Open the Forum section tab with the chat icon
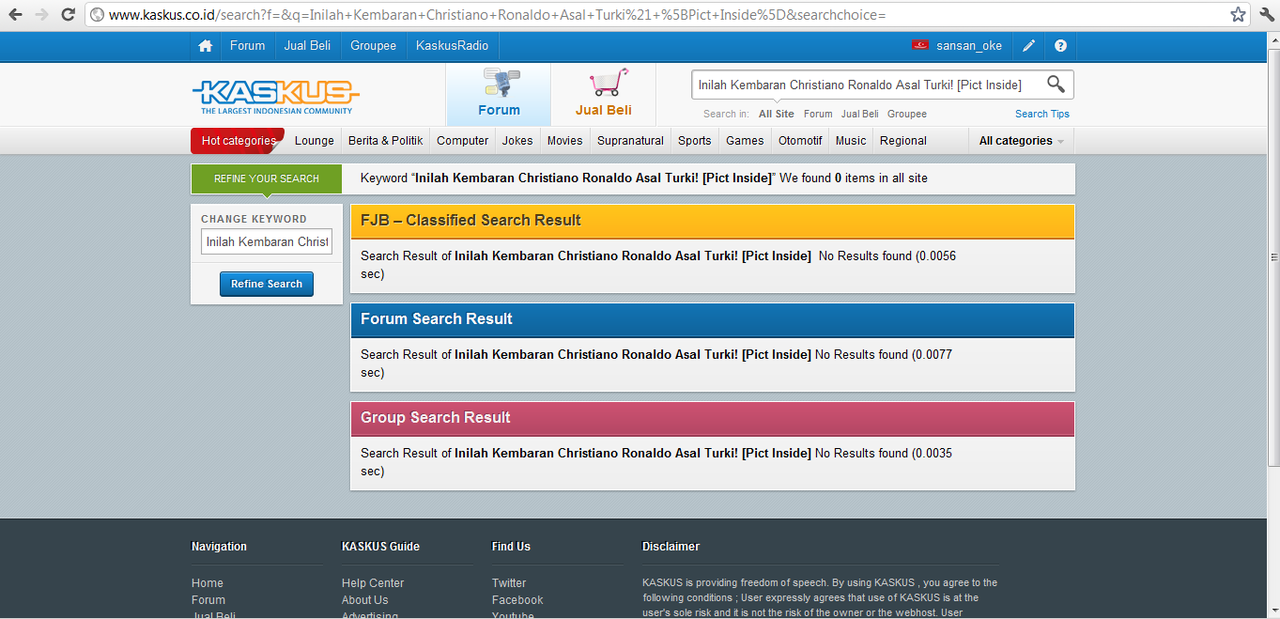 tap(499, 94)
